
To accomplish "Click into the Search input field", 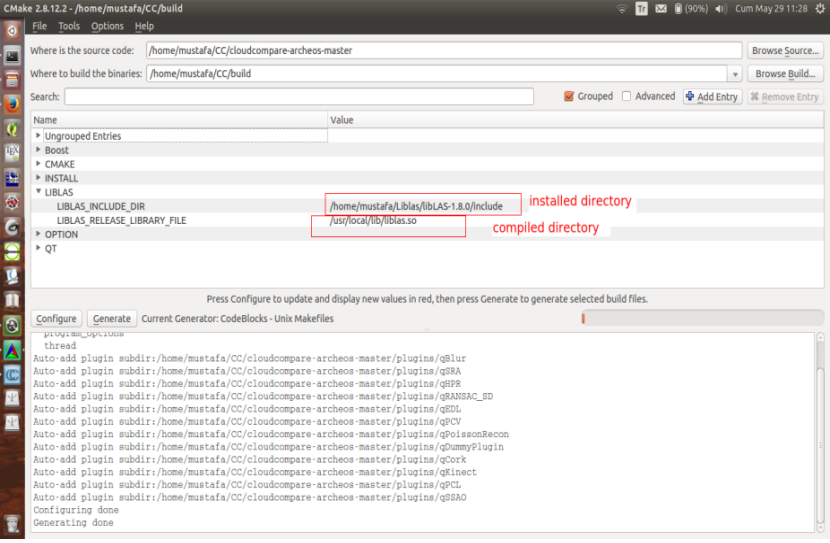I will (308, 97).
